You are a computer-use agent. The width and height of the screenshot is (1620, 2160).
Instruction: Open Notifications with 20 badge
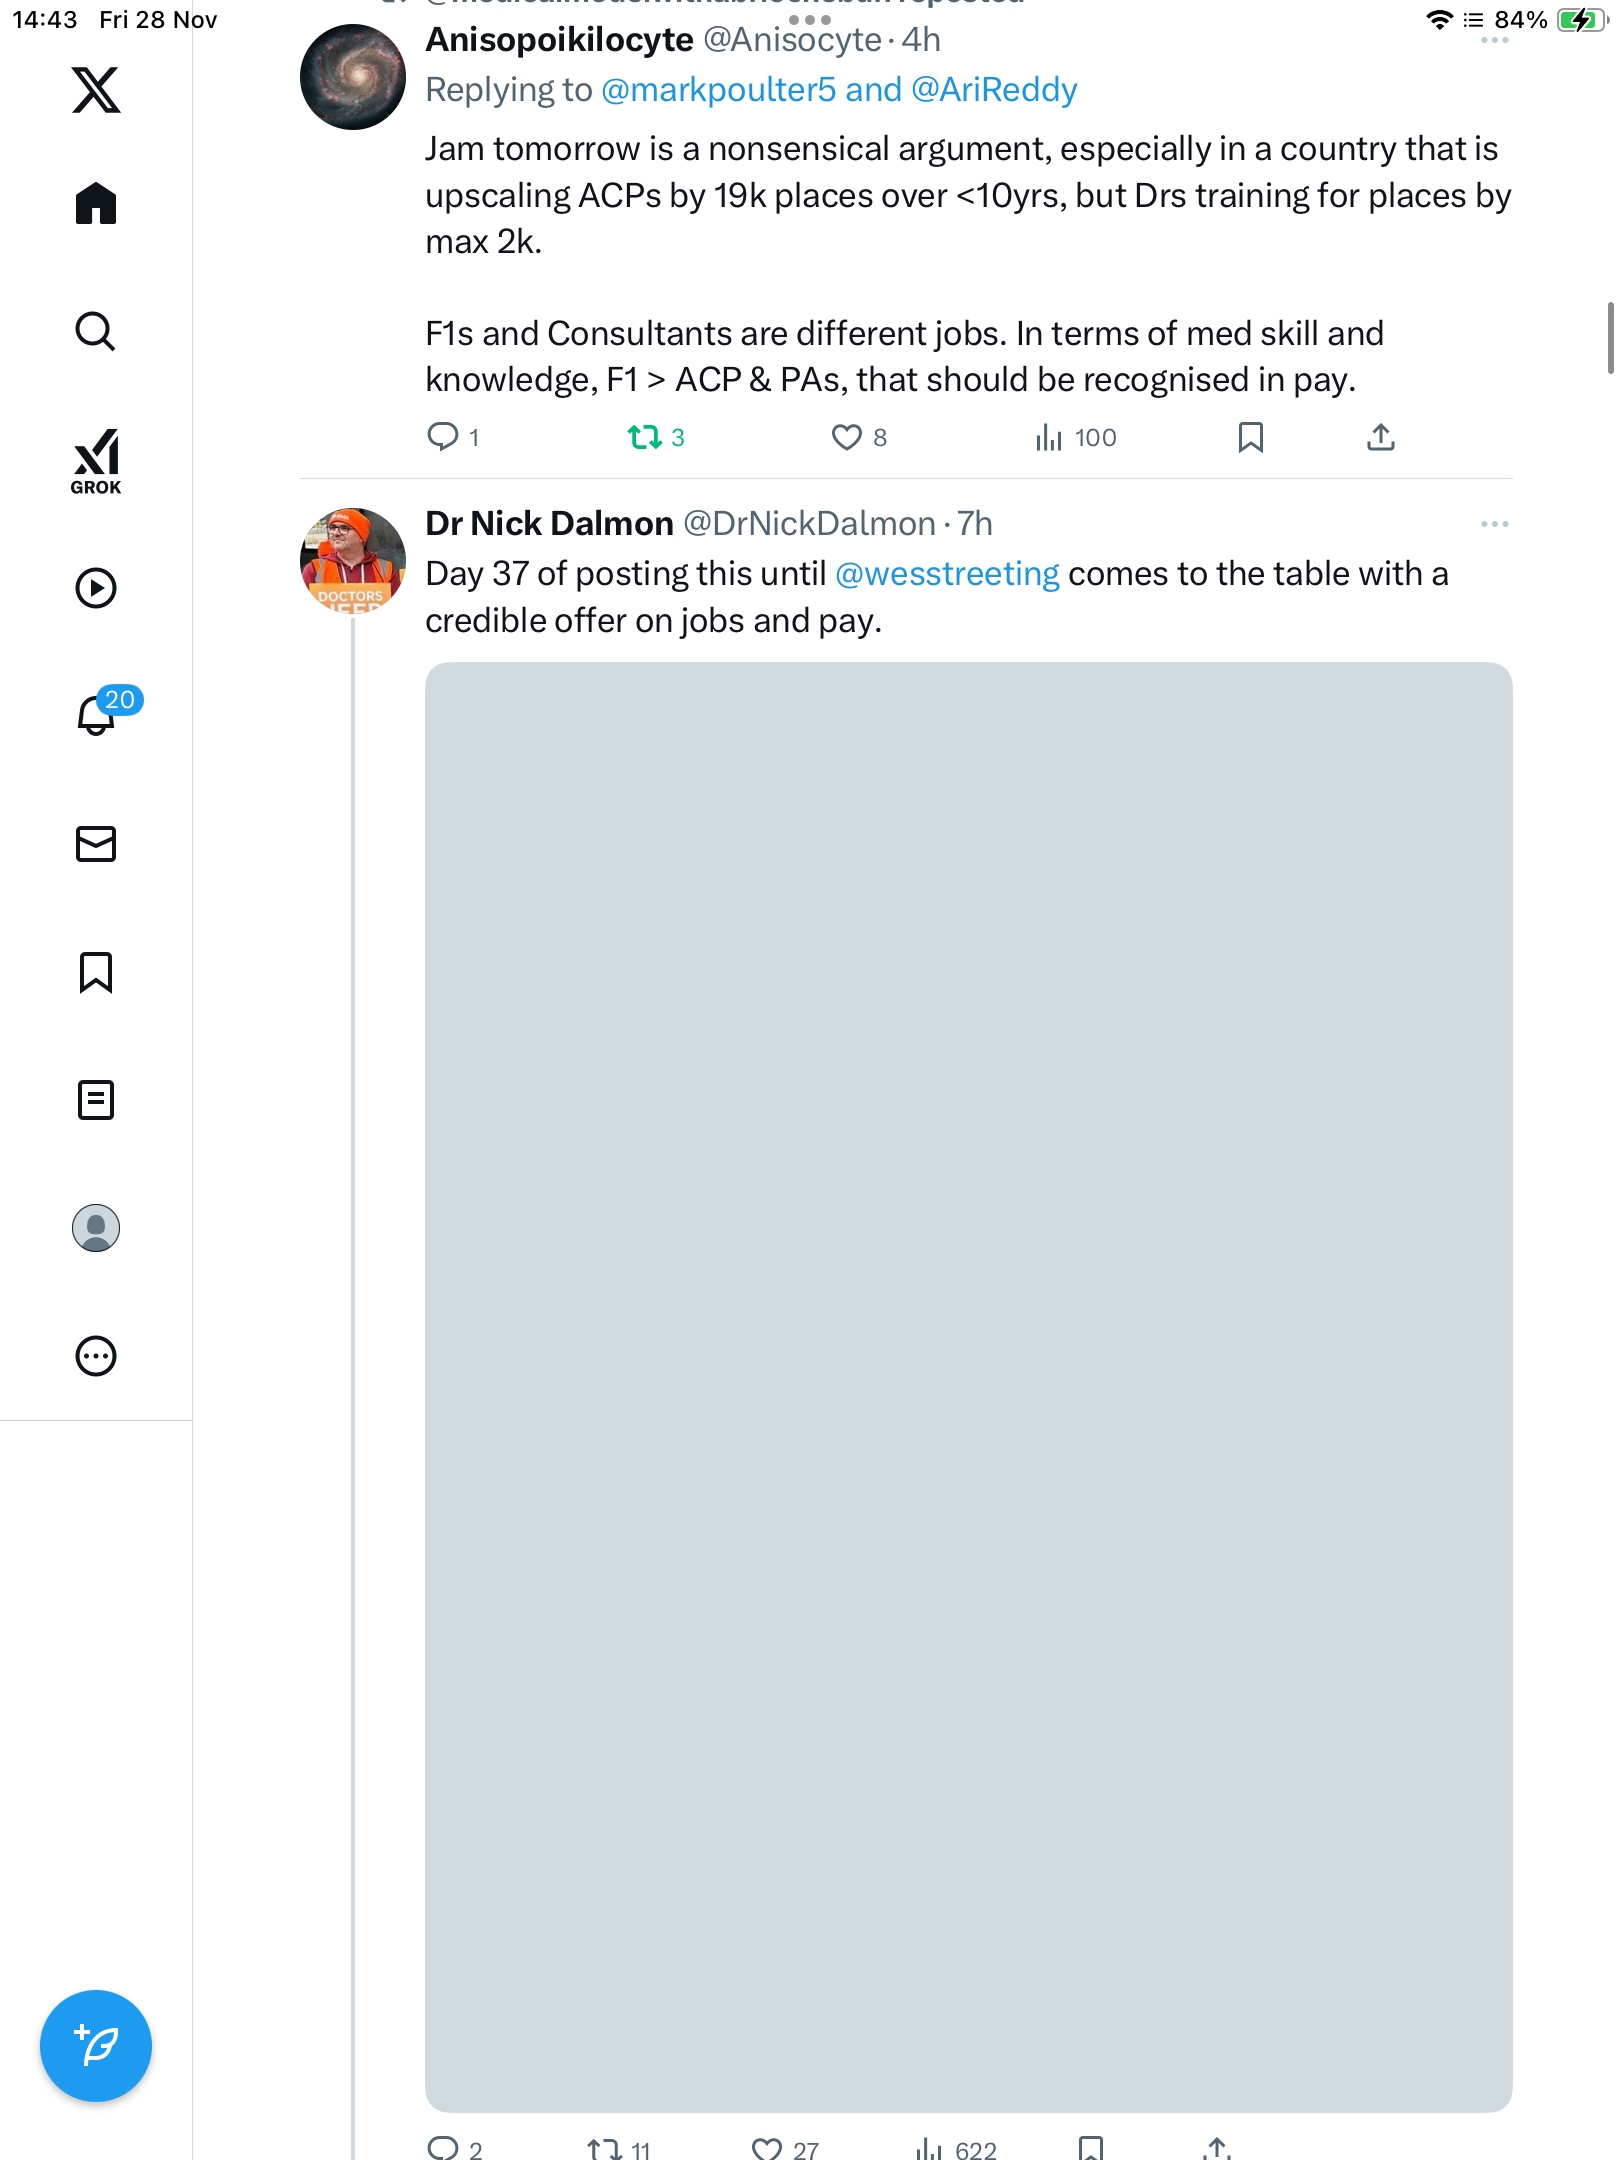coord(98,714)
